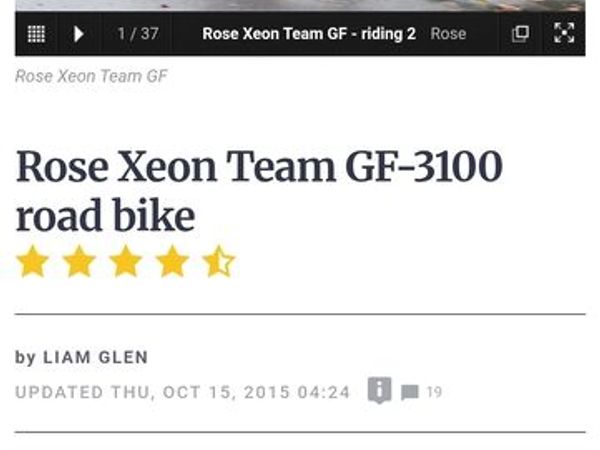Enter fullscreen gallery mode
600x450 pixels.
564,34
